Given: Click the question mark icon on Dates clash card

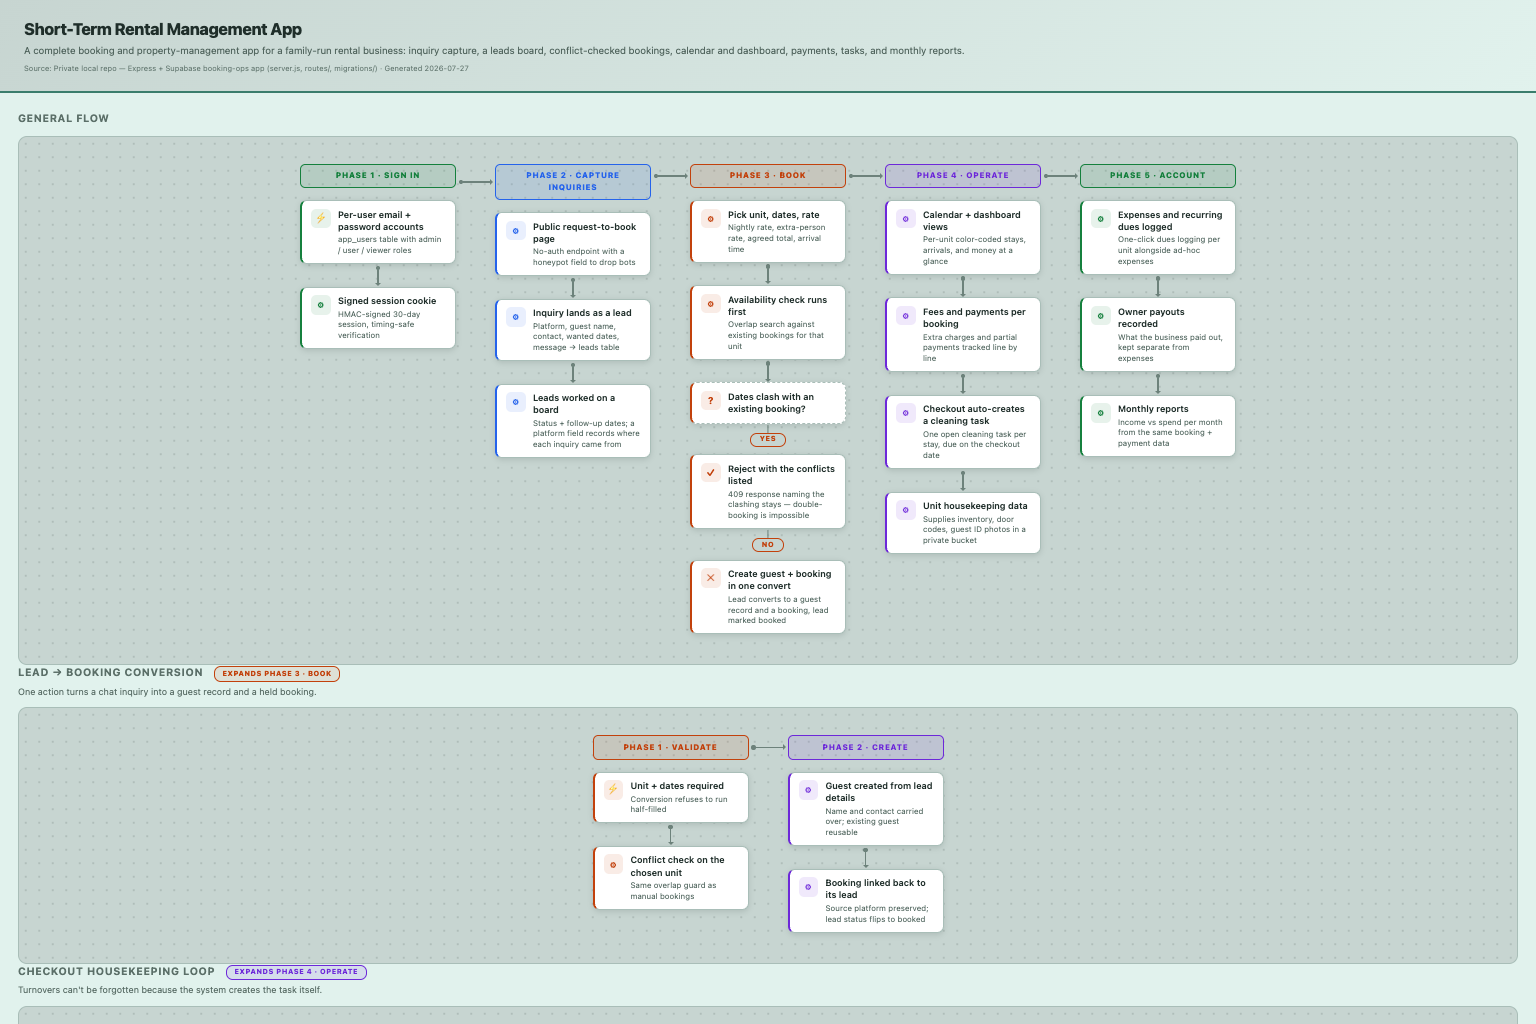Looking at the screenshot, I should 711,400.
